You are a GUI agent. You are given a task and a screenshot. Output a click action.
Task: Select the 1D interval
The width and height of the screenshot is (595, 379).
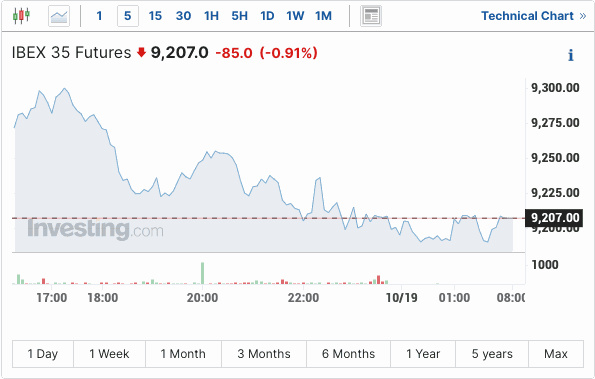(x=267, y=16)
